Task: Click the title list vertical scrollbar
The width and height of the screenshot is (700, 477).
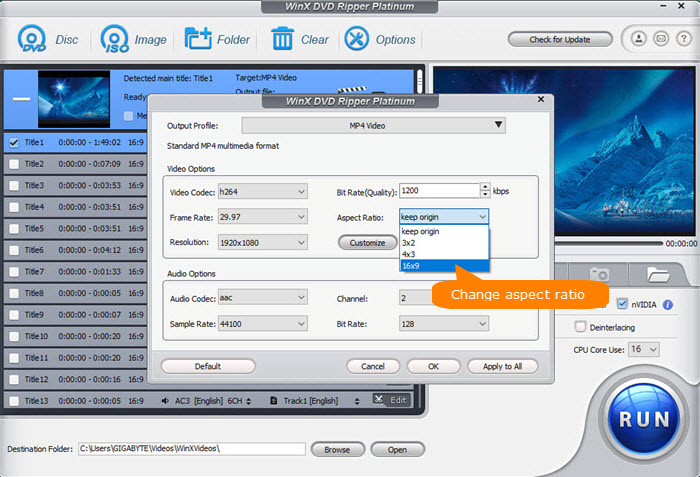Action: [x=419, y=81]
